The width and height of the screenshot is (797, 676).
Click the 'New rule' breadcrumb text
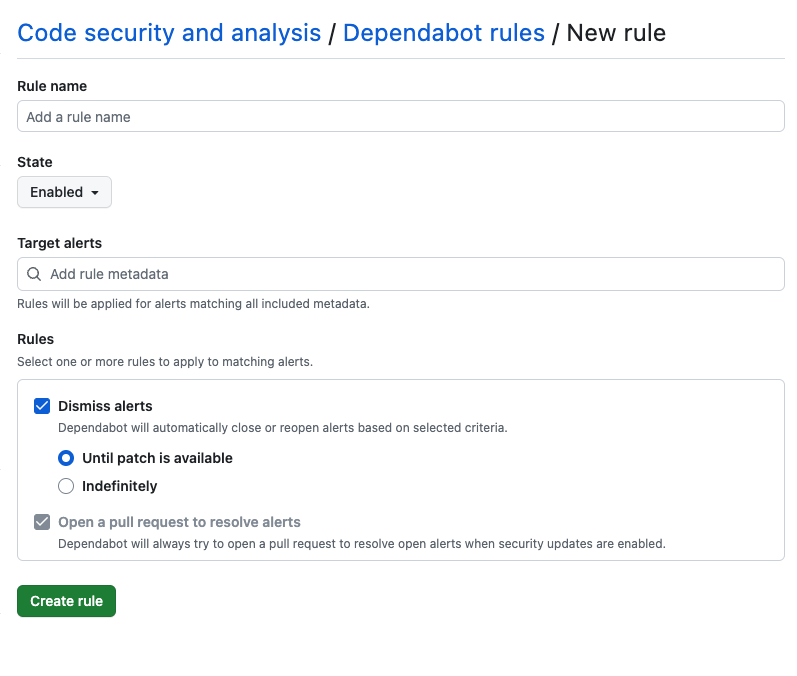(616, 33)
